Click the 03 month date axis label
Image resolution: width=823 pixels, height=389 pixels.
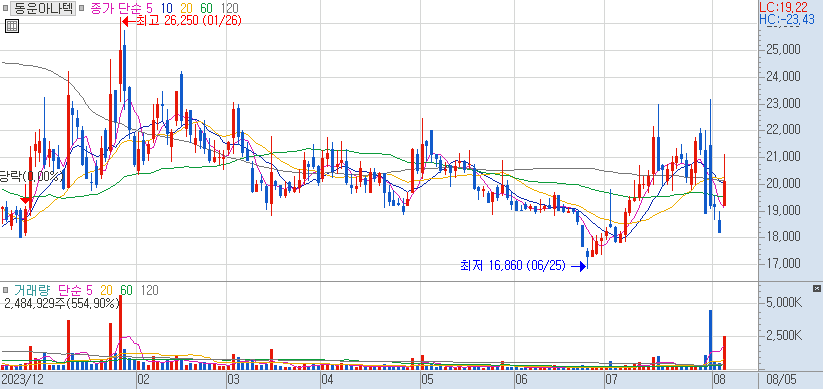pos(234,379)
